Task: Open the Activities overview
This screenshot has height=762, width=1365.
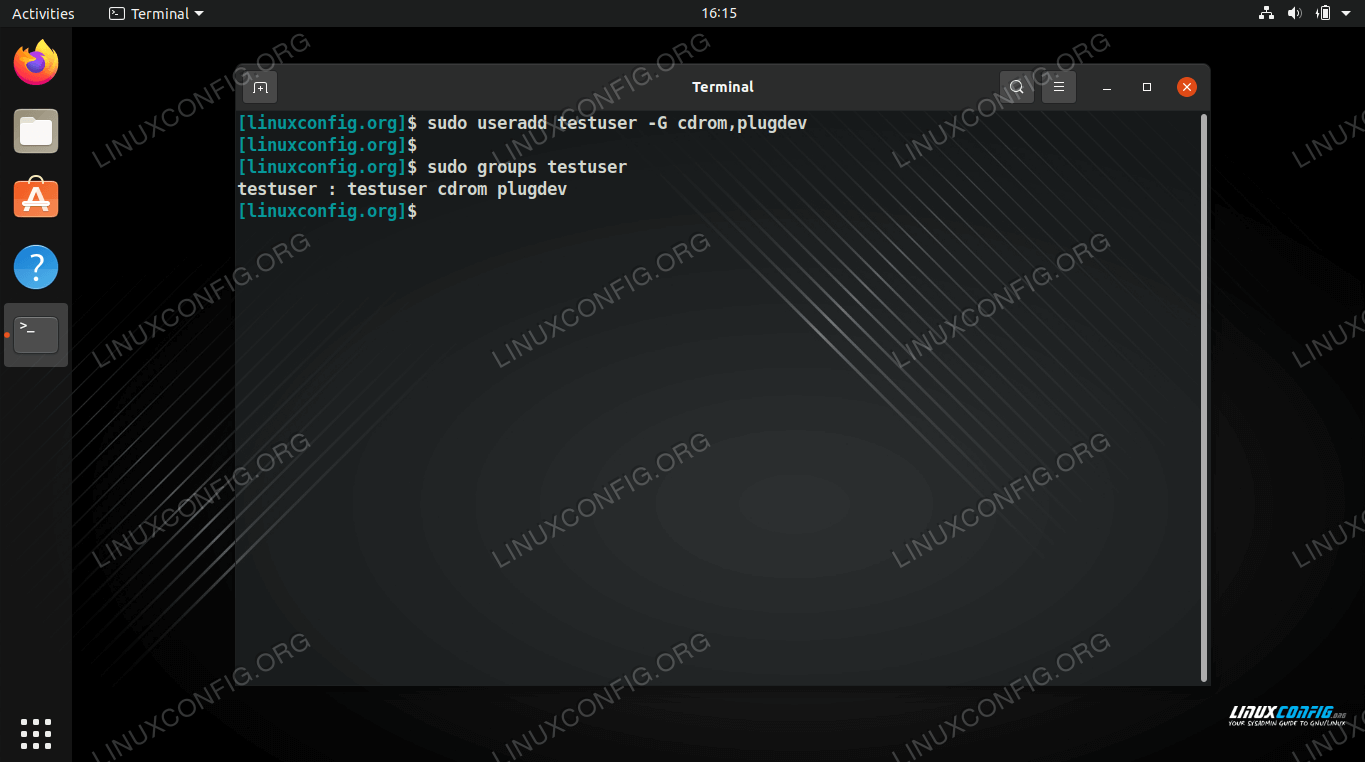Action: (43, 13)
